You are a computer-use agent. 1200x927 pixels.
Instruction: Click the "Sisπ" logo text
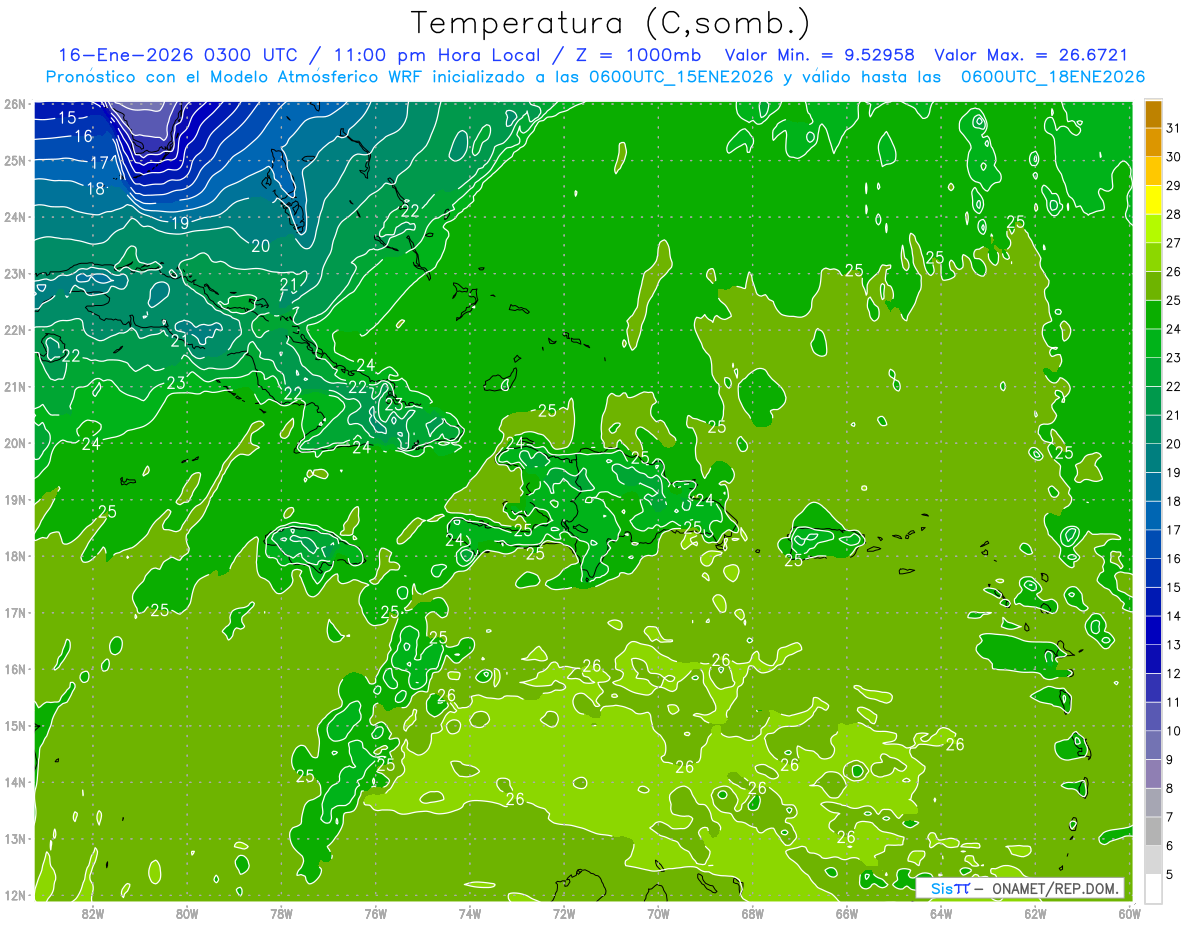pyautogui.click(x=949, y=888)
